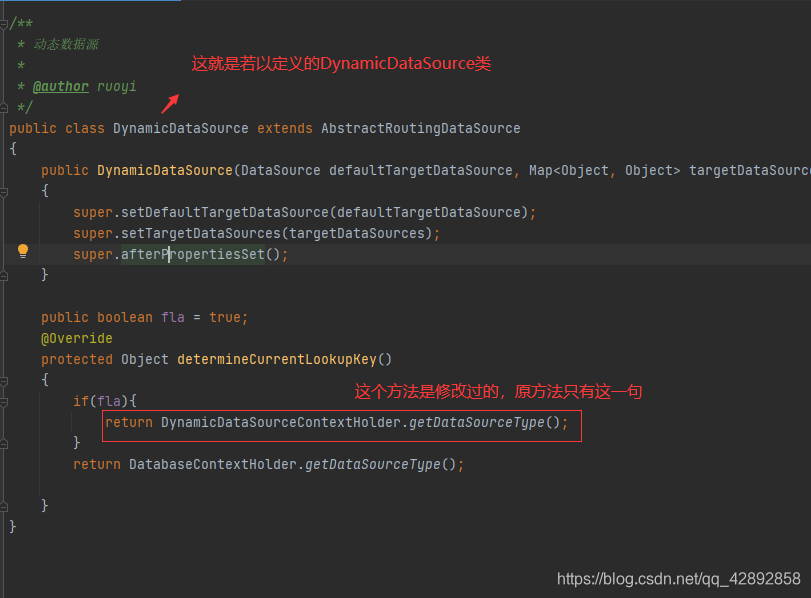The height and width of the screenshot is (598, 811).
Task: Click DynamicDataSourceContextHolder class reference
Action: (281, 422)
